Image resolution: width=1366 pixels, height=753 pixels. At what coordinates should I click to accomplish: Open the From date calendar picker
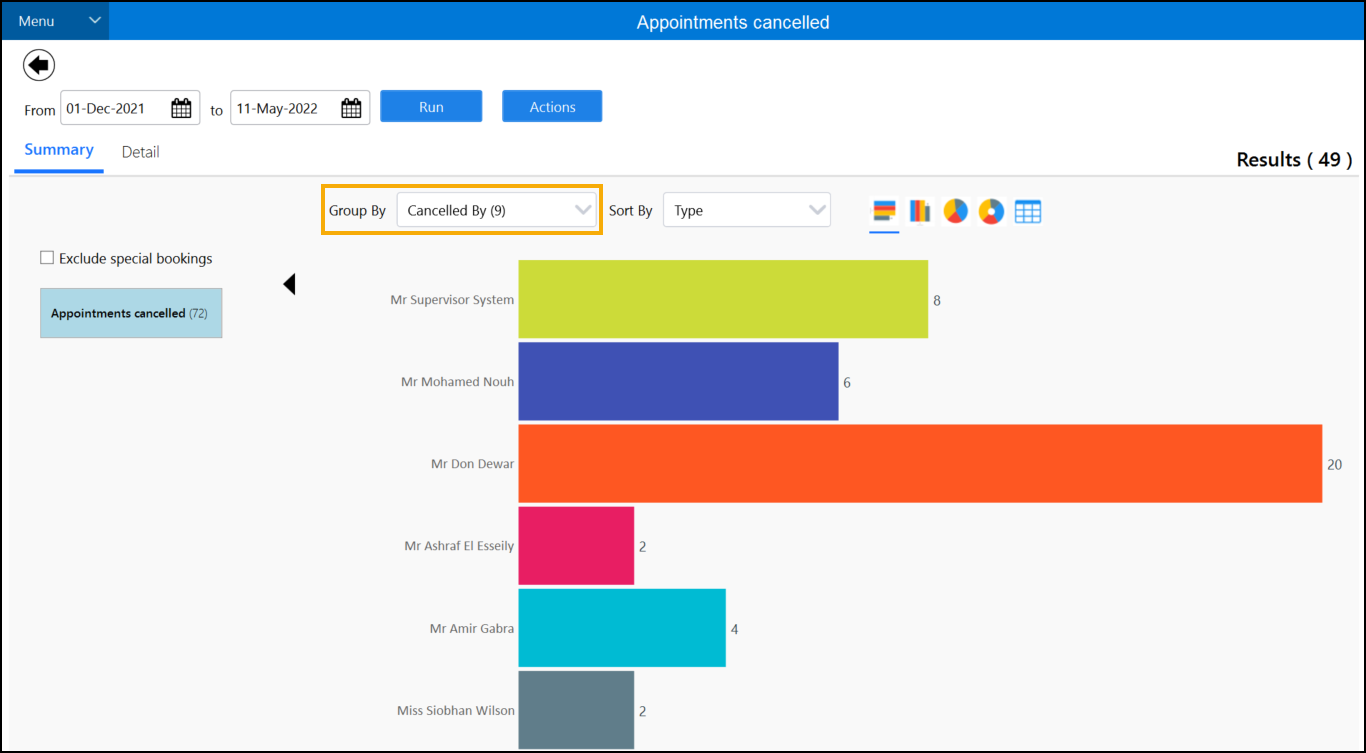tap(181, 108)
